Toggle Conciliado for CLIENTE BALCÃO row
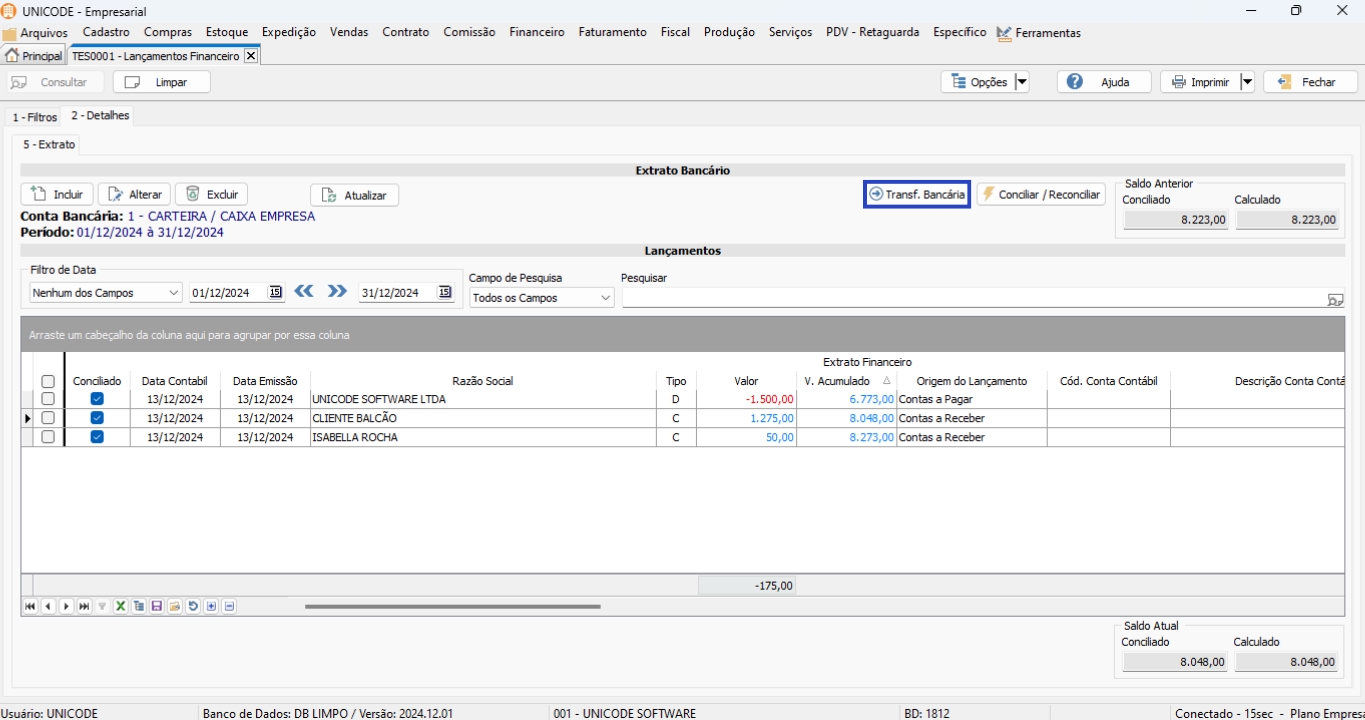This screenshot has height=720, width=1365. [97, 418]
